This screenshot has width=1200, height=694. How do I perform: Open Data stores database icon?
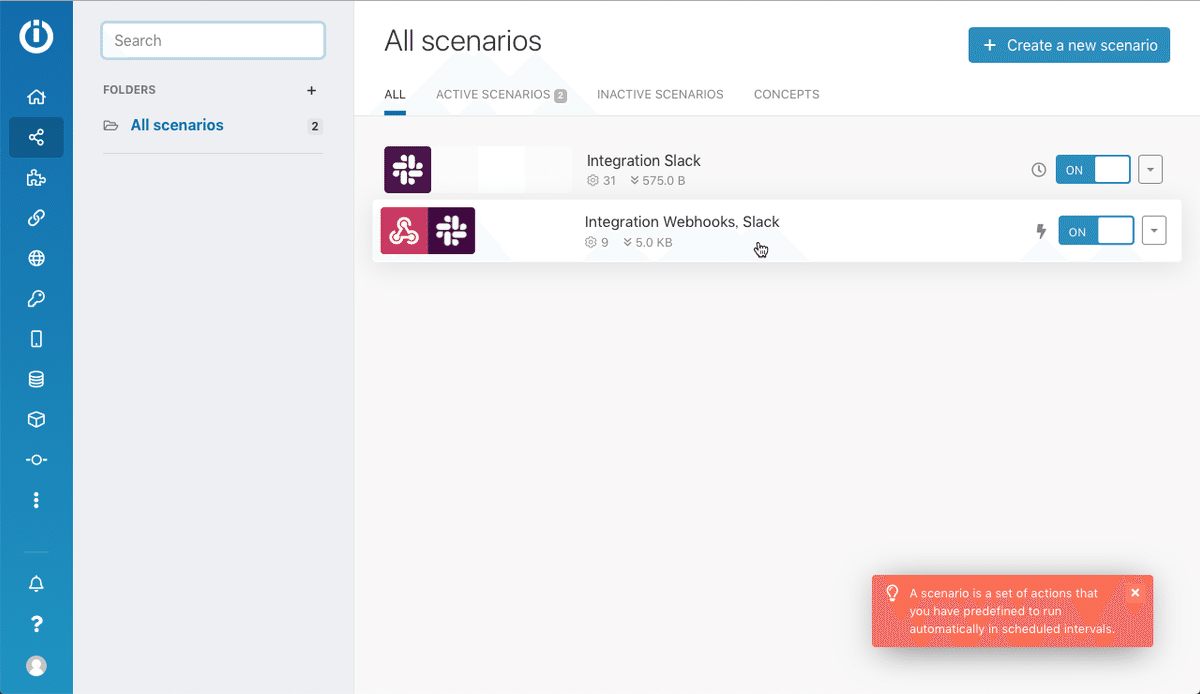pos(36,379)
